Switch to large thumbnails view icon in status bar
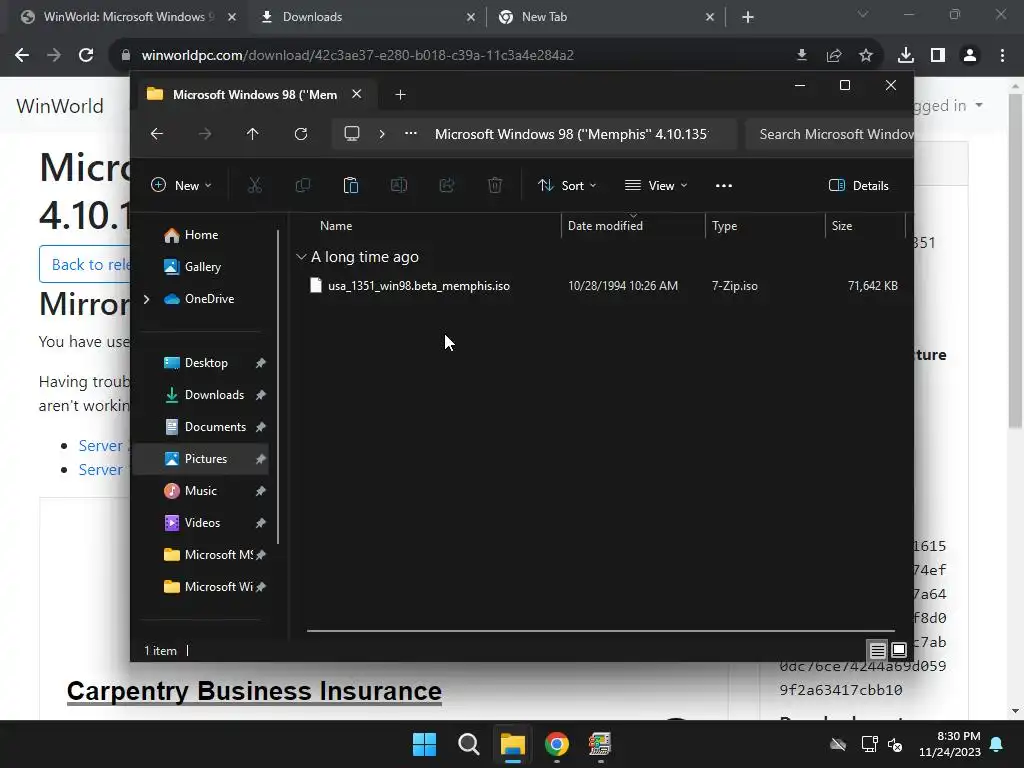This screenshot has height=768, width=1024. 899,650
